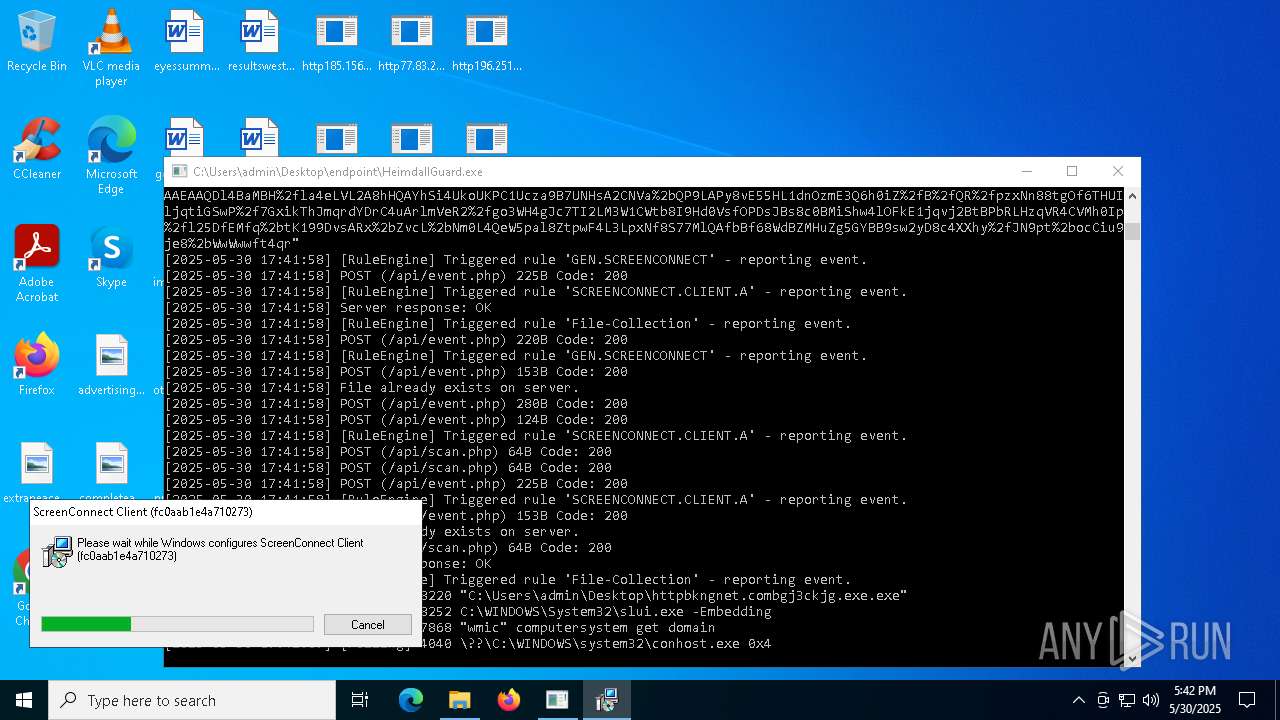This screenshot has height=720, width=1280.
Task: Switch to the console app on the taskbar
Action: click(557, 700)
